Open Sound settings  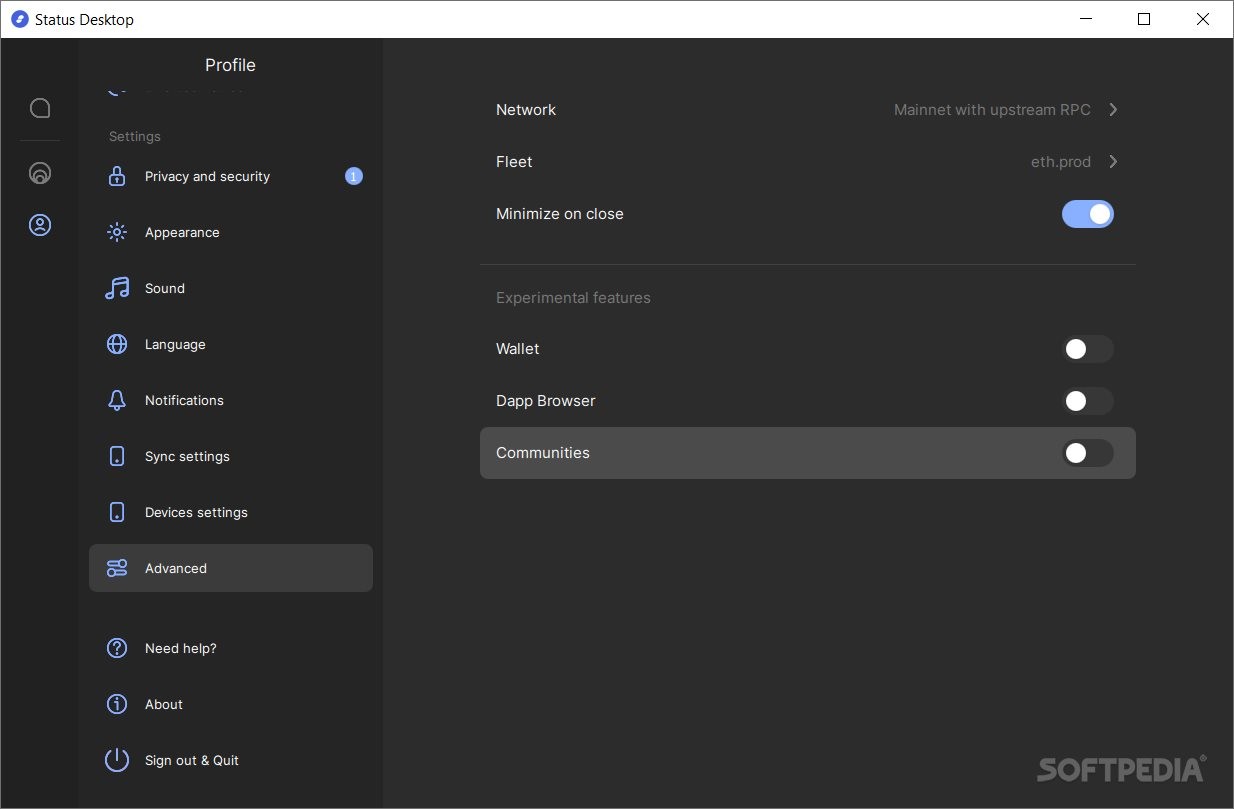point(231,289)
